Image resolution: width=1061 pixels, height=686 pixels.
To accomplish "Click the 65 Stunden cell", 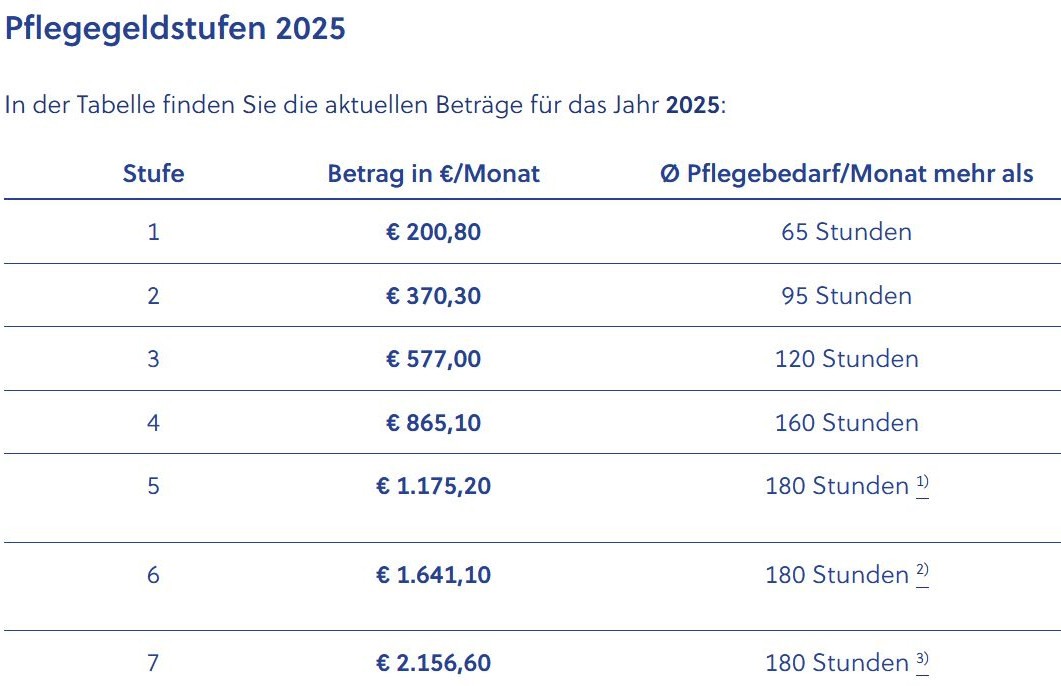I will pyautogui.click(x=846, y=232).
